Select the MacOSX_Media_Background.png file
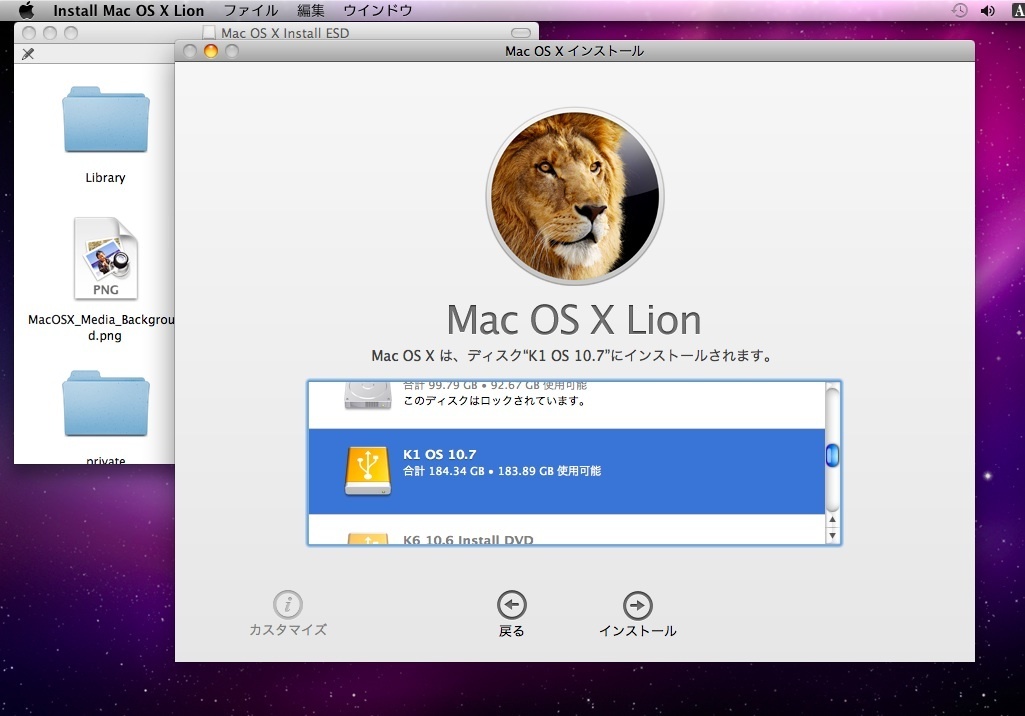This screenshot has width=1025, height=716. click(x=105, y=262)
